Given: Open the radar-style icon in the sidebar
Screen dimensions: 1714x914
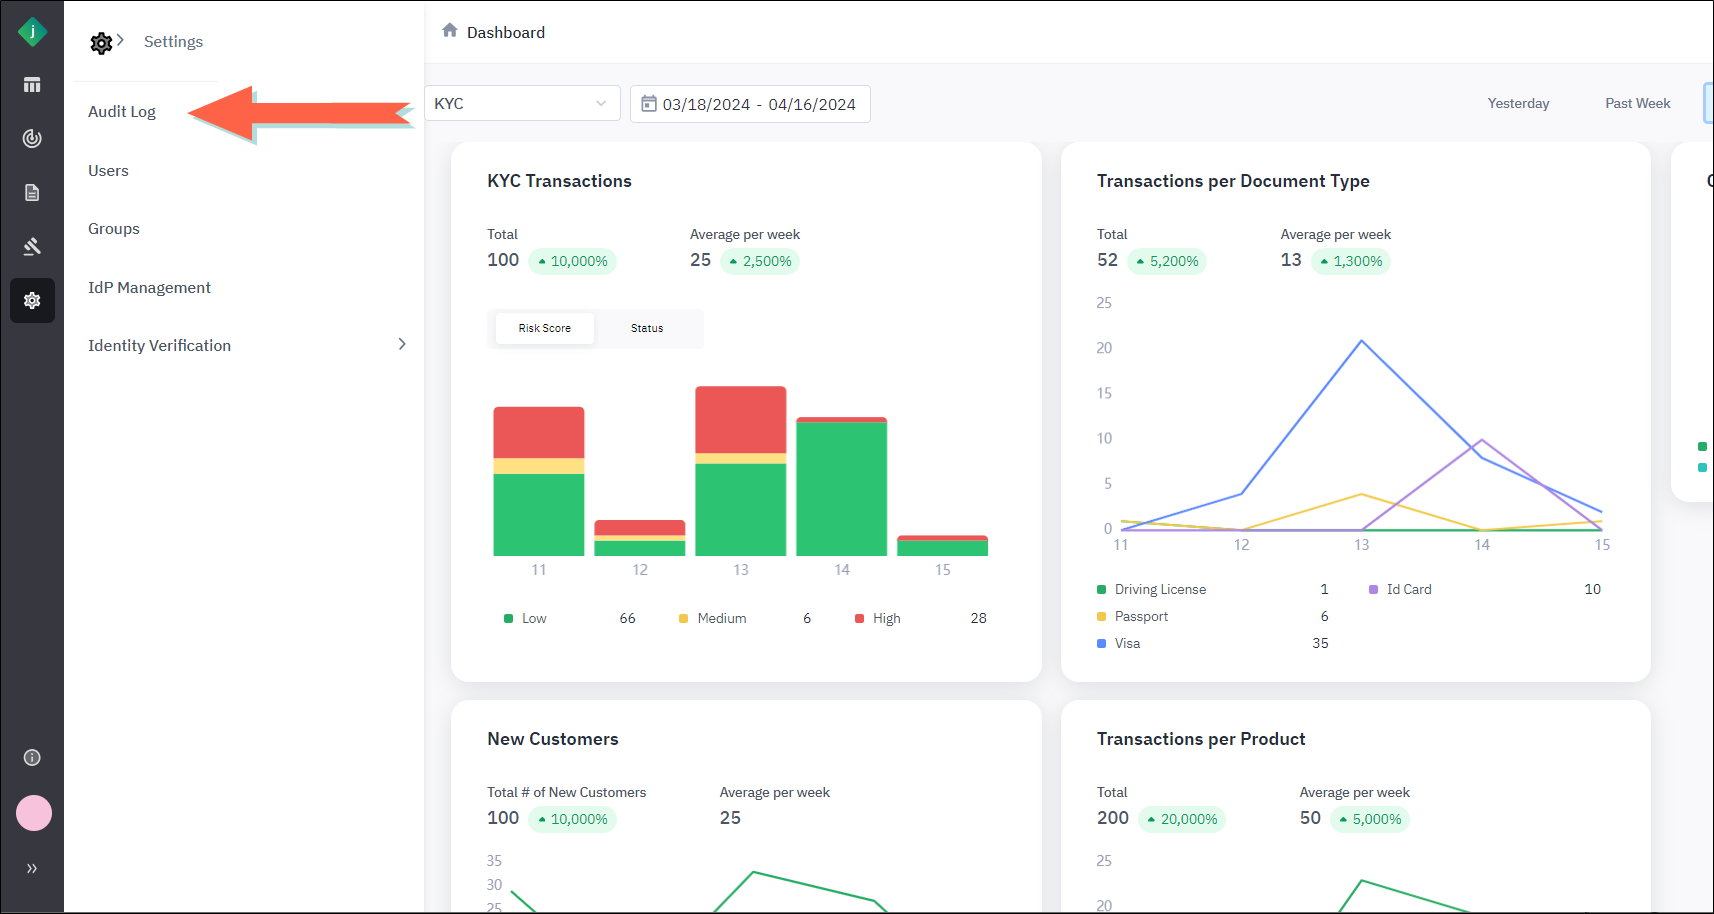Looking at the screenshot, I should coord(32,138).
